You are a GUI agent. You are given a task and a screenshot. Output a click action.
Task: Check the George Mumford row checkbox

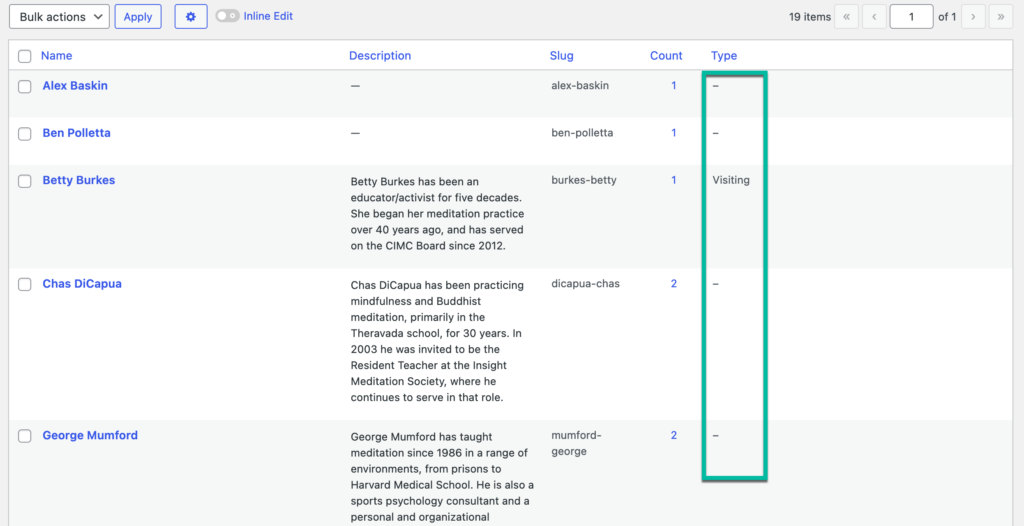tap(25, 436)
